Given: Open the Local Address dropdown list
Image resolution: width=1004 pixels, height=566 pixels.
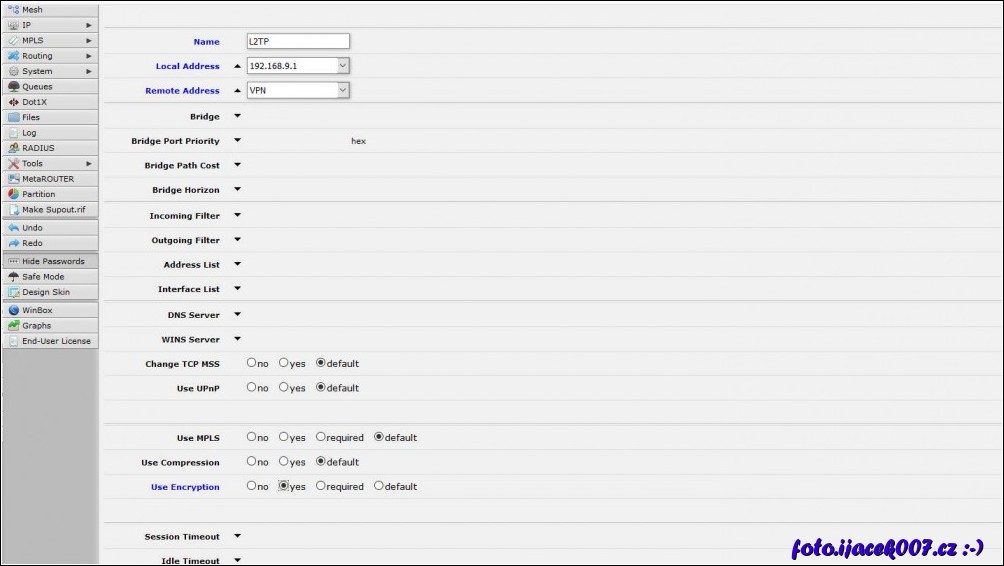Looking at the screenshot, I should [x=343, y=66].
